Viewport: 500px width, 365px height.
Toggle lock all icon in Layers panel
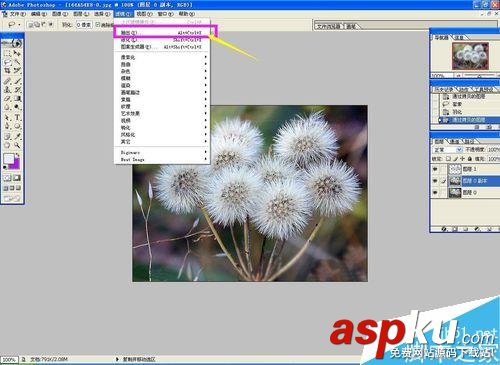pyautogui.click(x=470, y=159)
